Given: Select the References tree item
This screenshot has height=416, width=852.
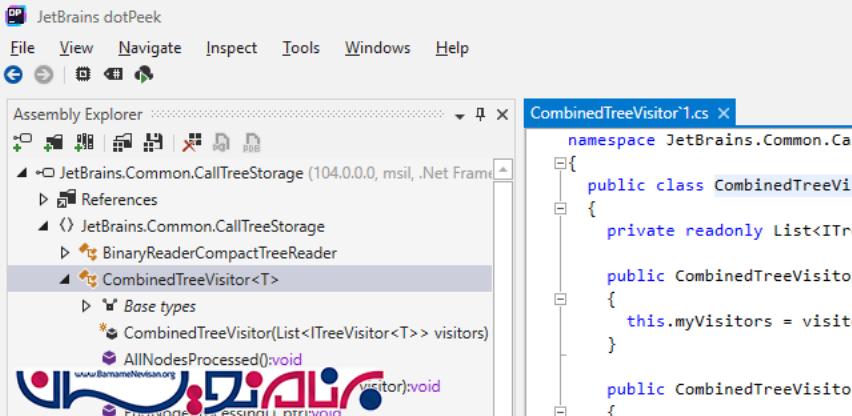Looking at the screenshot, I should pos(120,200).
